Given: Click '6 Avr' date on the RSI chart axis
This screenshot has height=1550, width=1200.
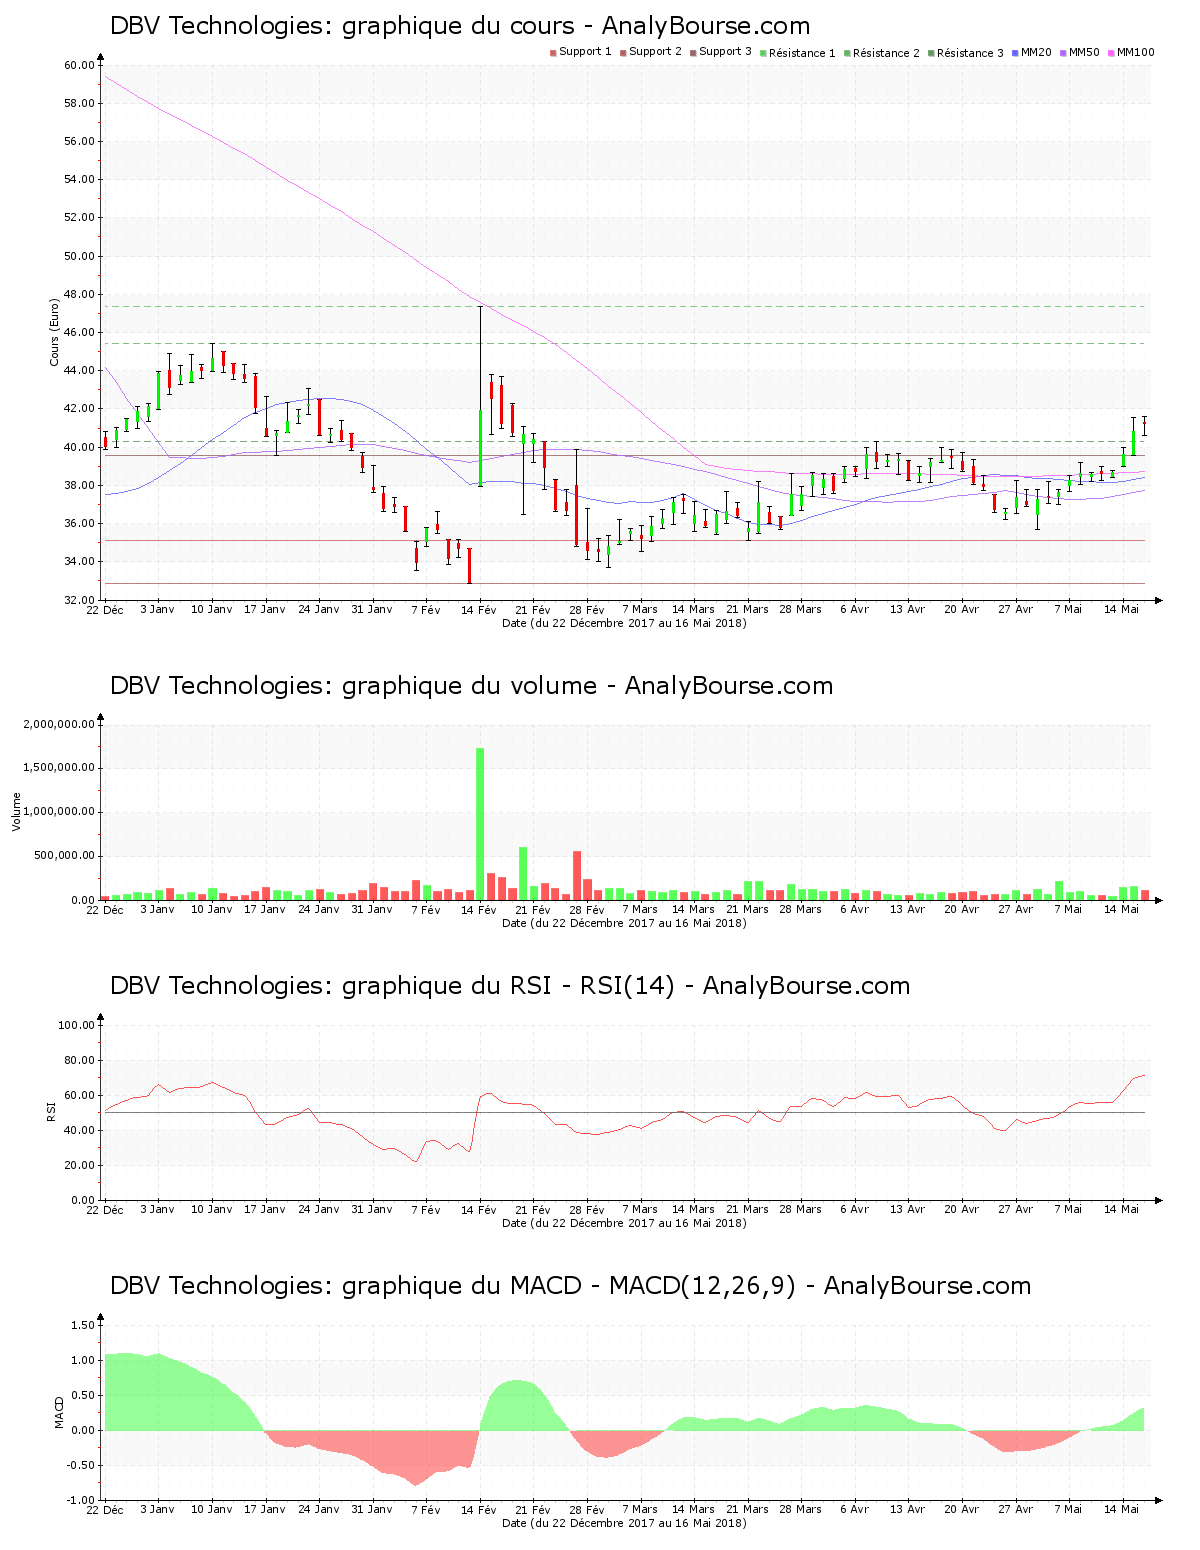Looking at the screenshot, I should tap(854, 1209).
